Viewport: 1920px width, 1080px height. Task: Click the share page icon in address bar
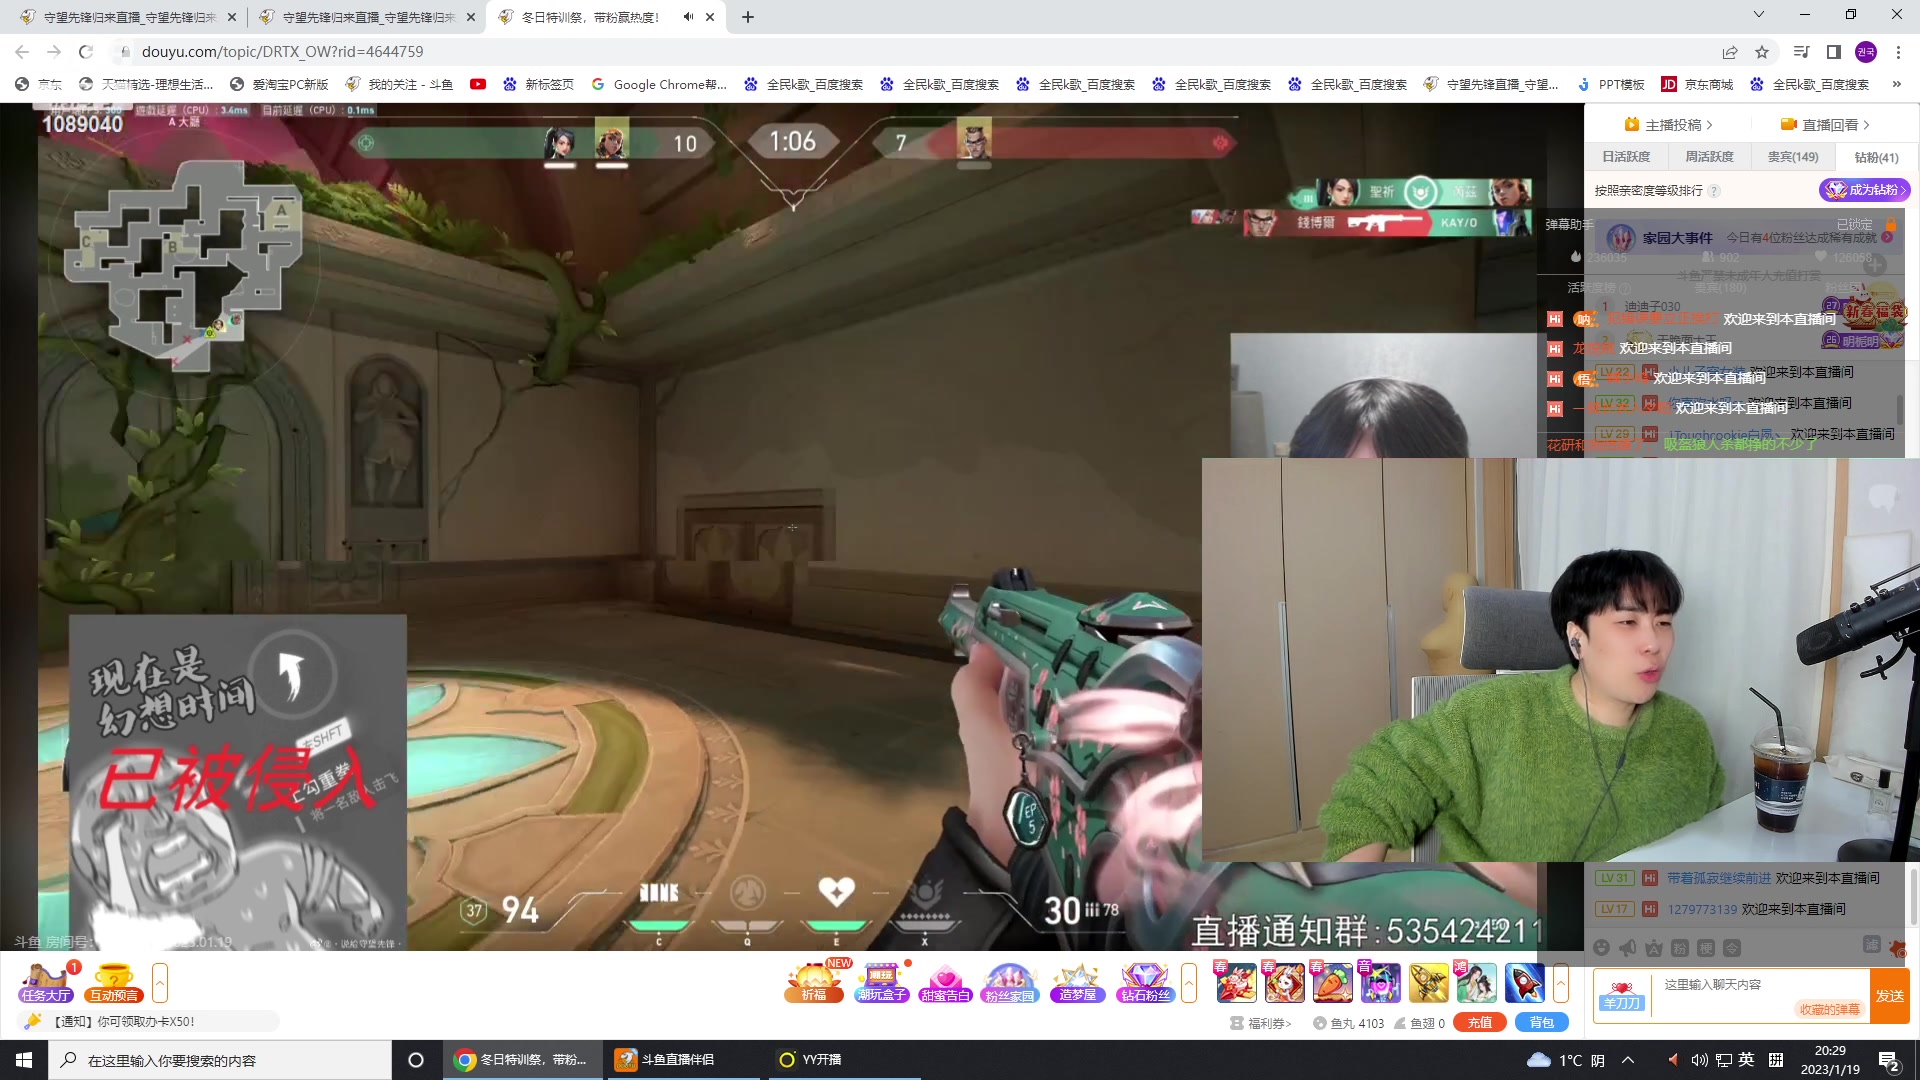[1730, 52]
